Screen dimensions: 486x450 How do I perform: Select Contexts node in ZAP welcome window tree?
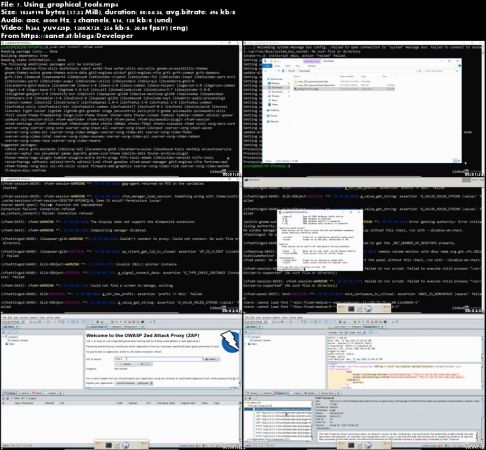(13, 337)
